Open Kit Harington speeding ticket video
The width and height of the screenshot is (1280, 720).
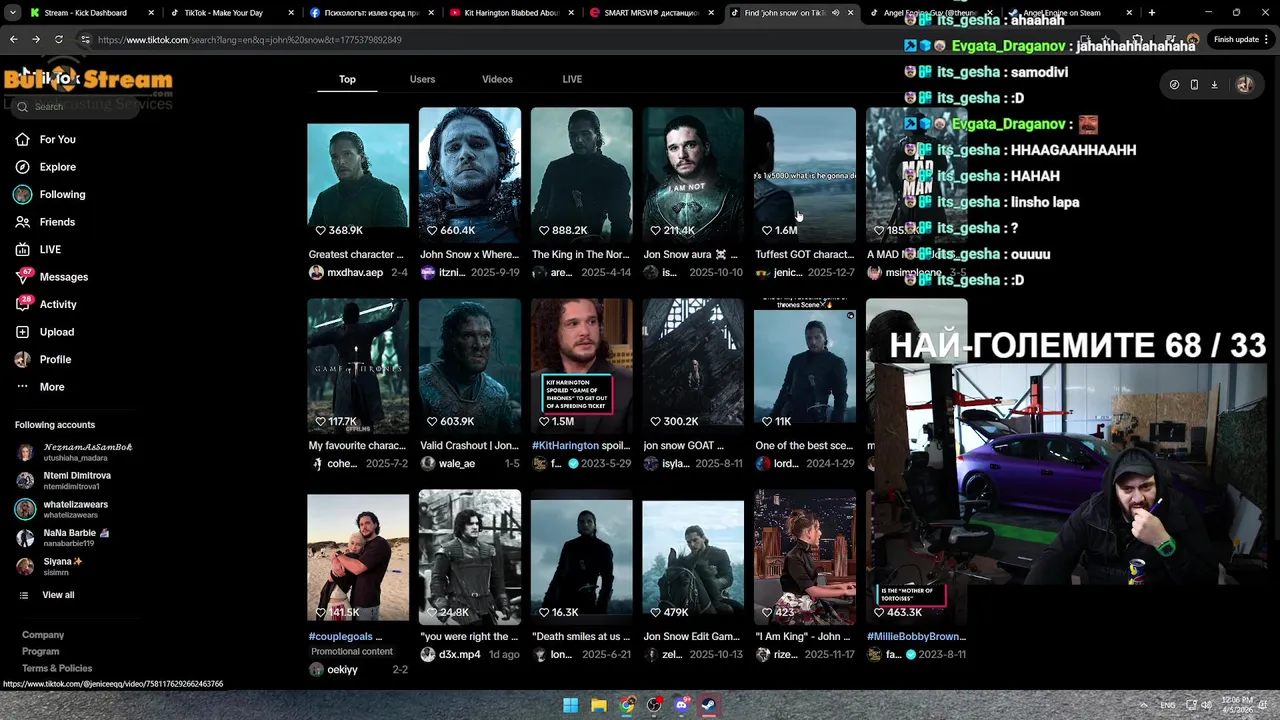(581, 366)
